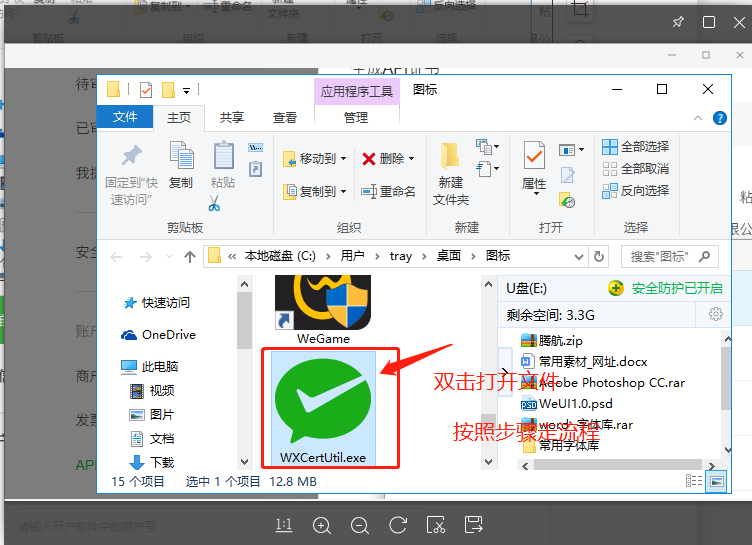The image size is (752, 545).
Task: Click Select all (全部选择)
Action: click(x=635, y=147)
